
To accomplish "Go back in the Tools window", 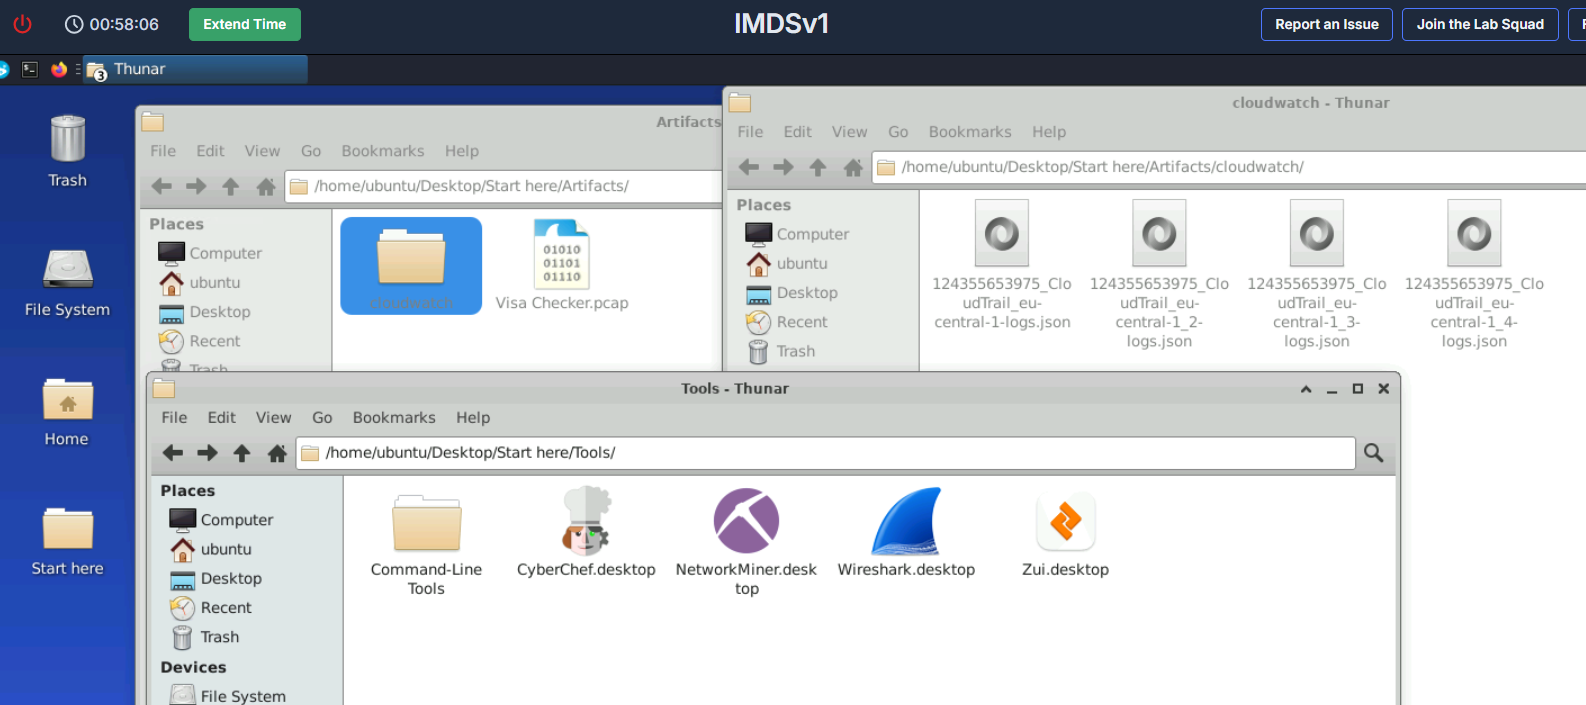I will coord(173,453).
